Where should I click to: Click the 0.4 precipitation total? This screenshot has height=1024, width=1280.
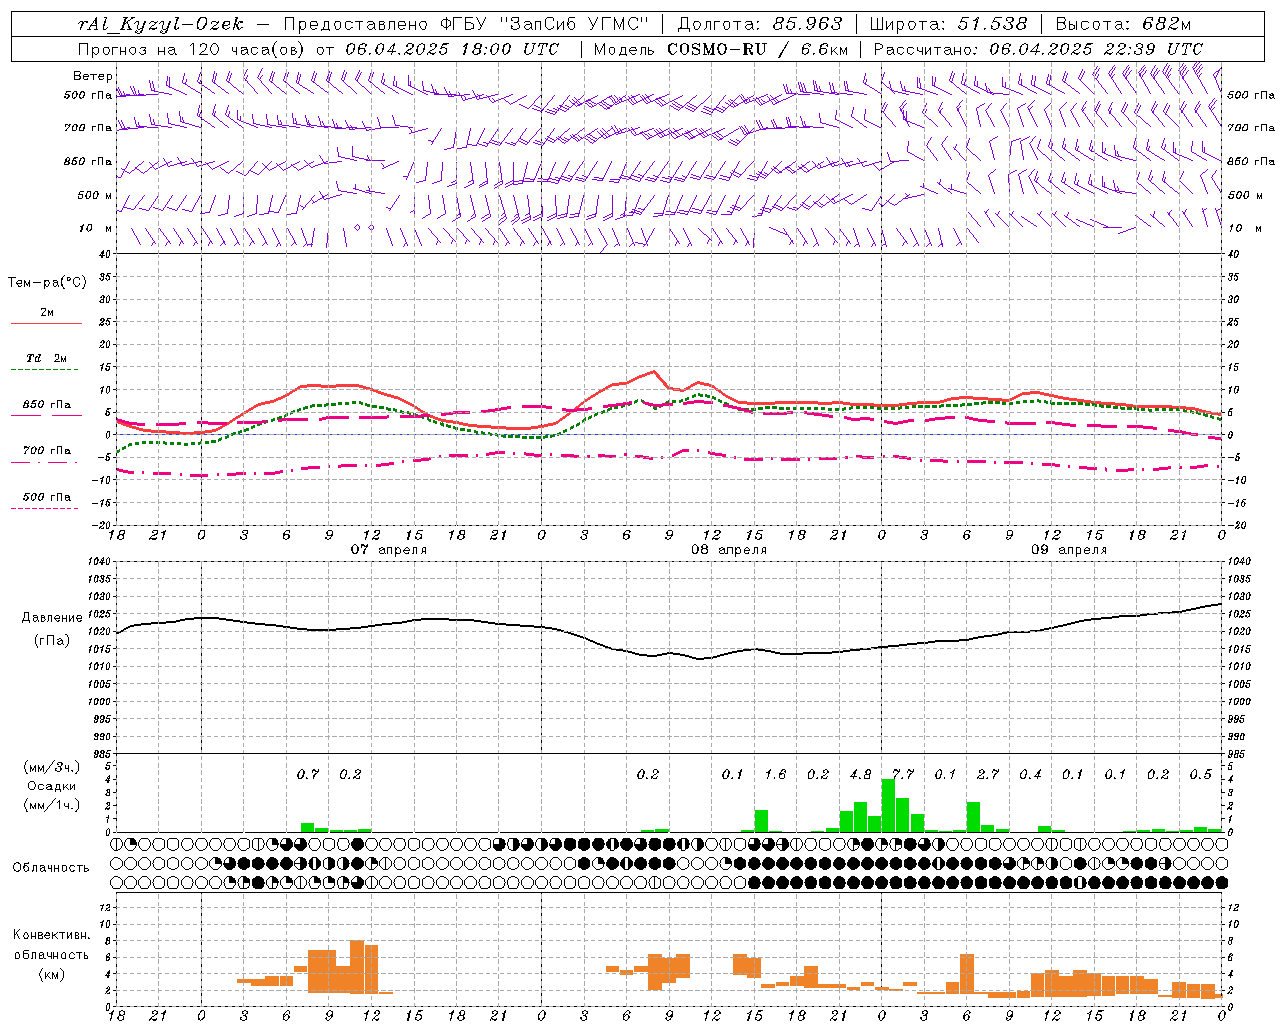(x=1030, y=774)
